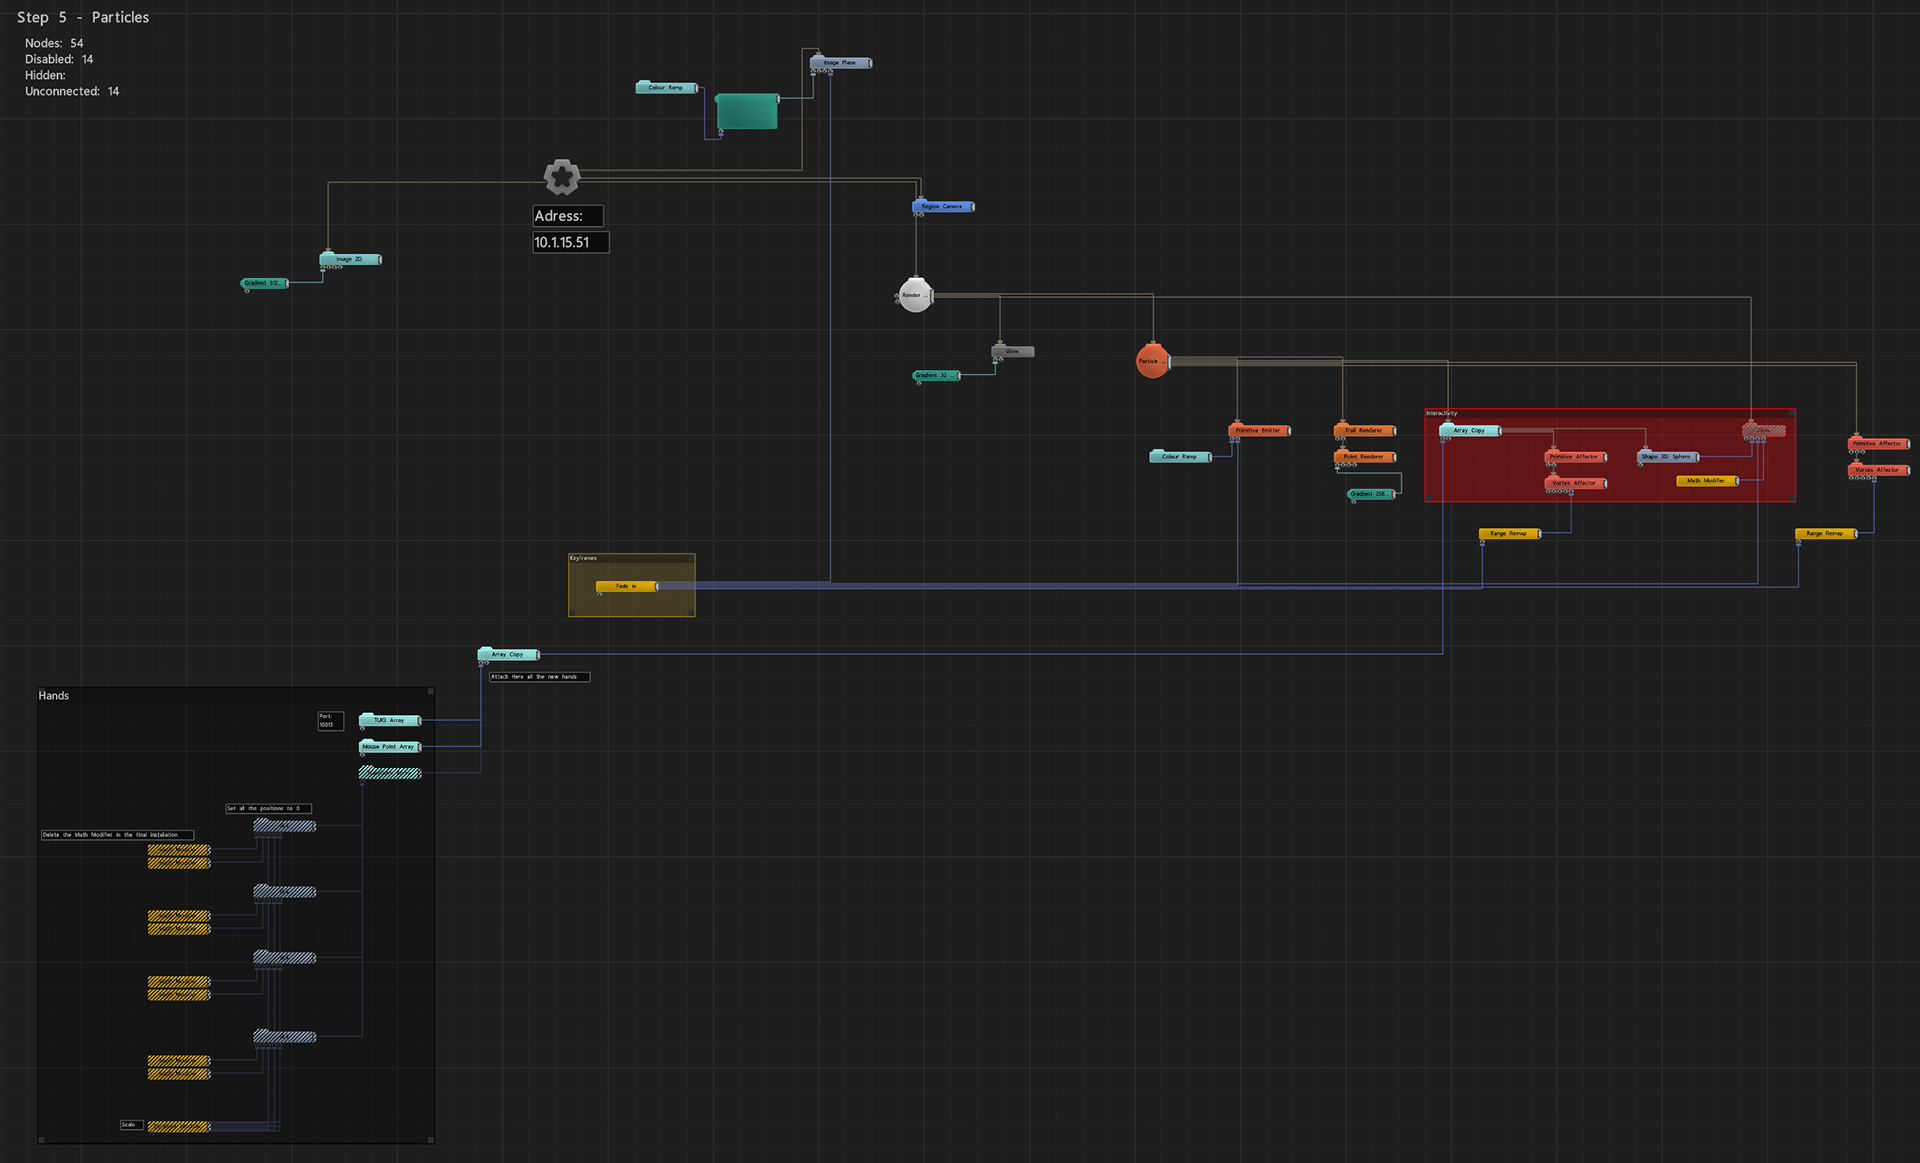Select the Fade In keyframe node
Screen dimensions: 1920x1163
click(626, 586)
